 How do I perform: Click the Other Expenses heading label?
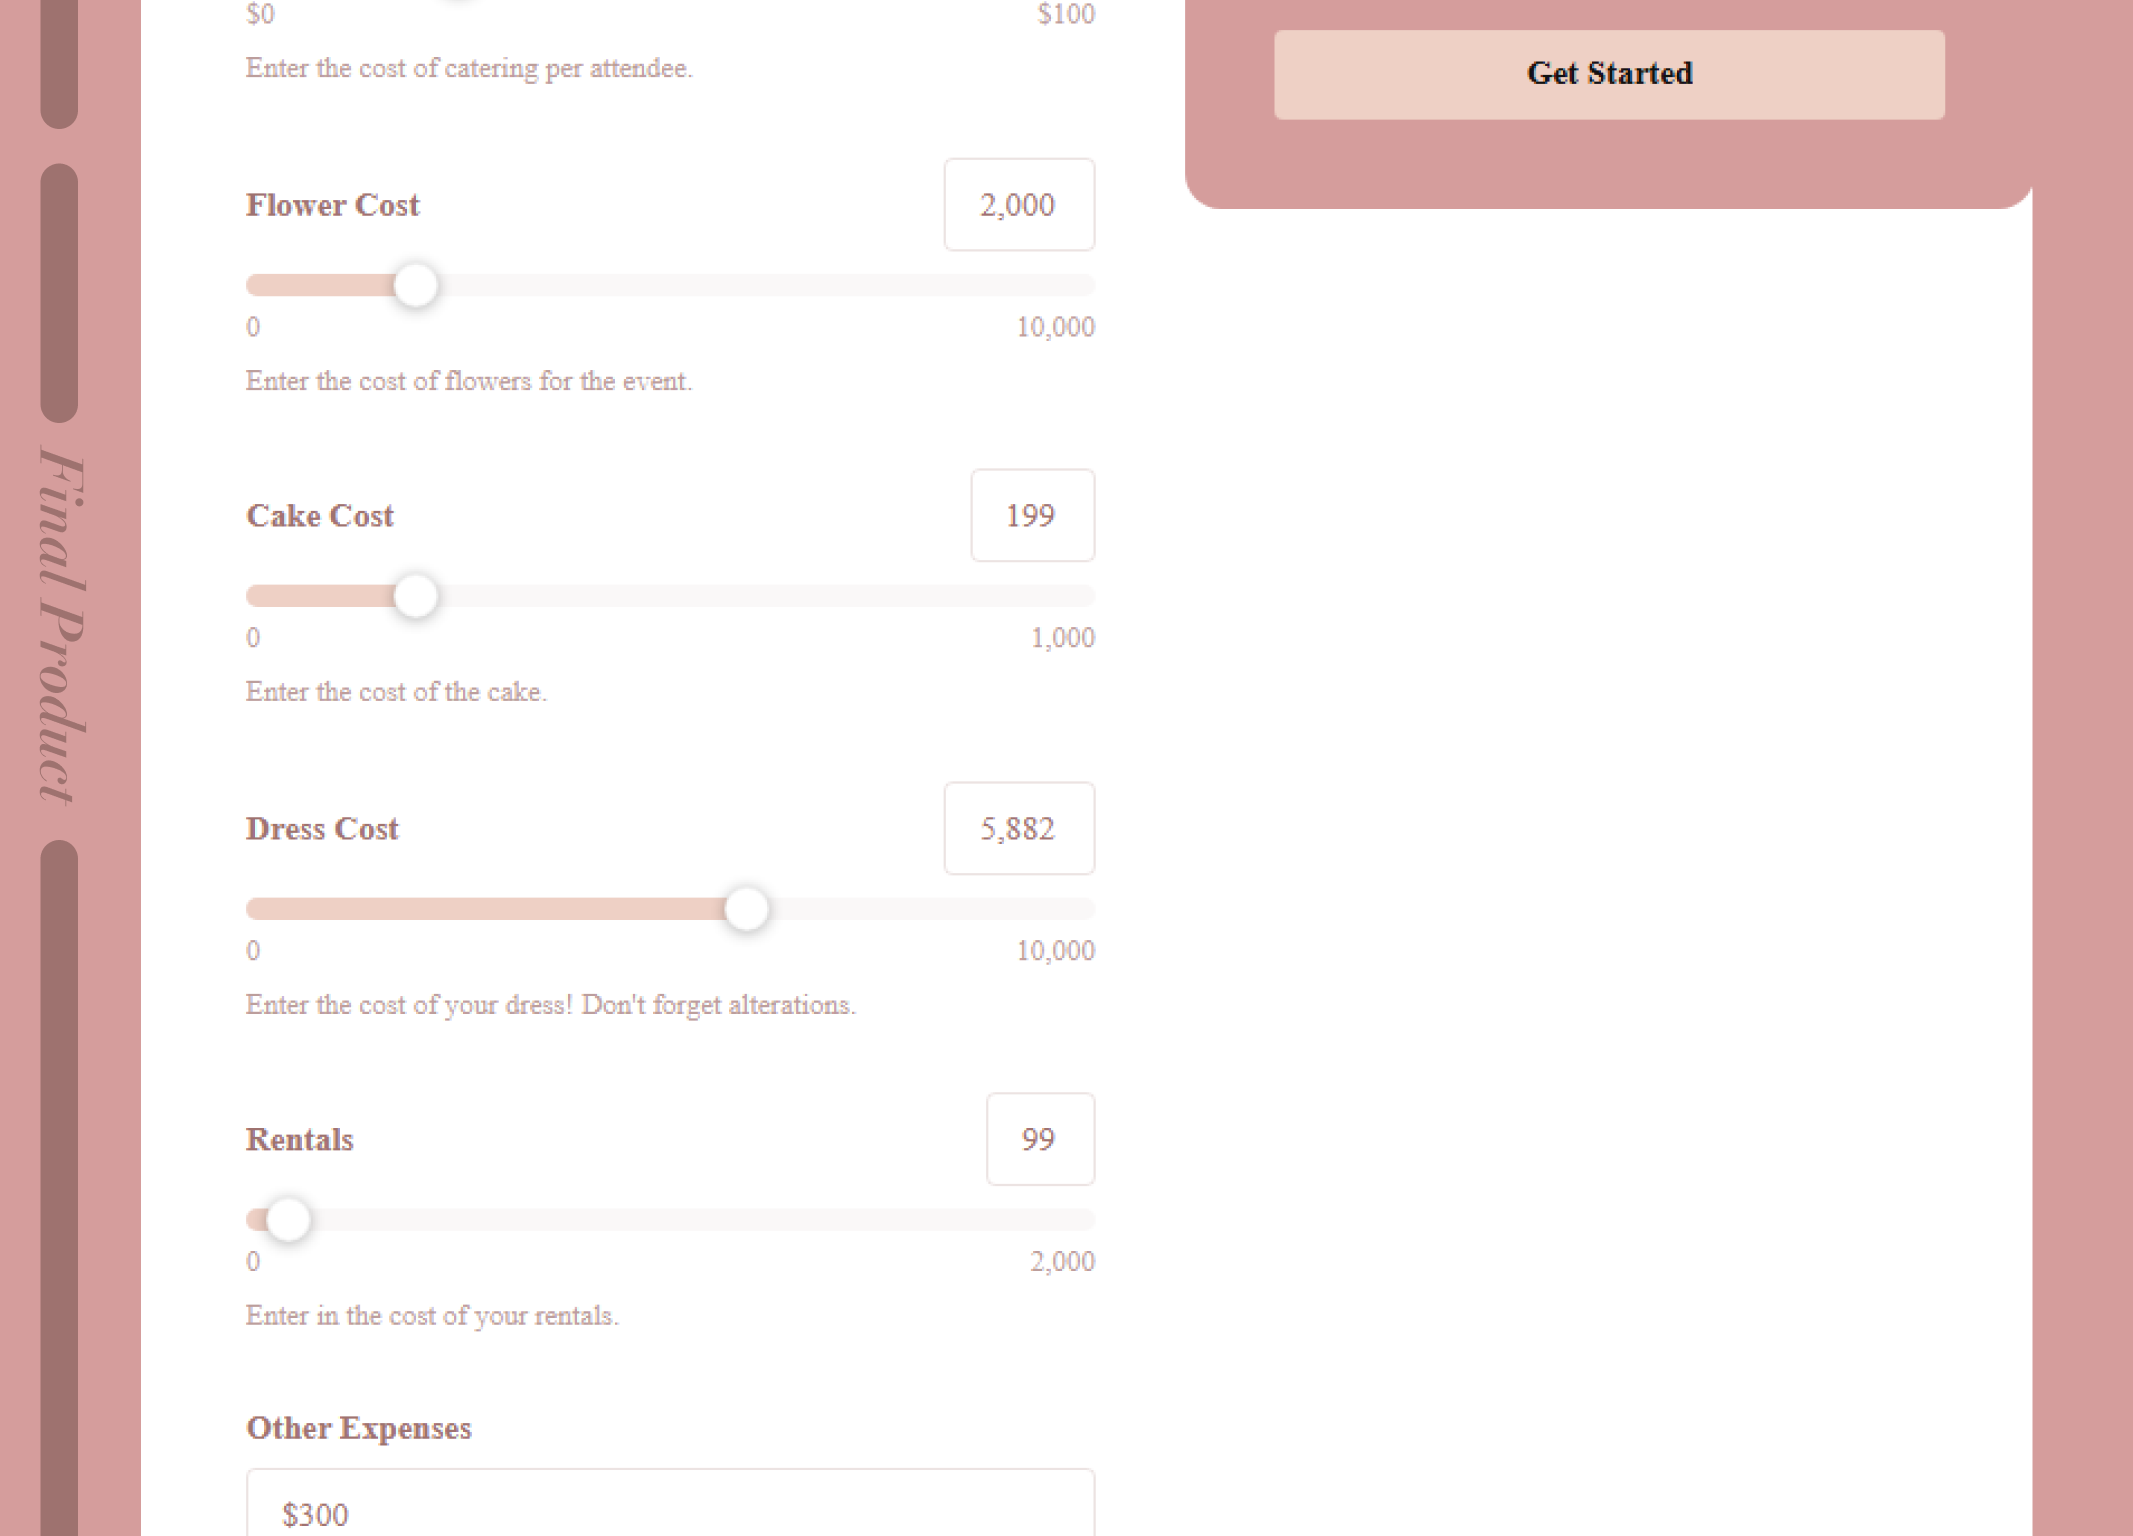tap(358, 1428)
